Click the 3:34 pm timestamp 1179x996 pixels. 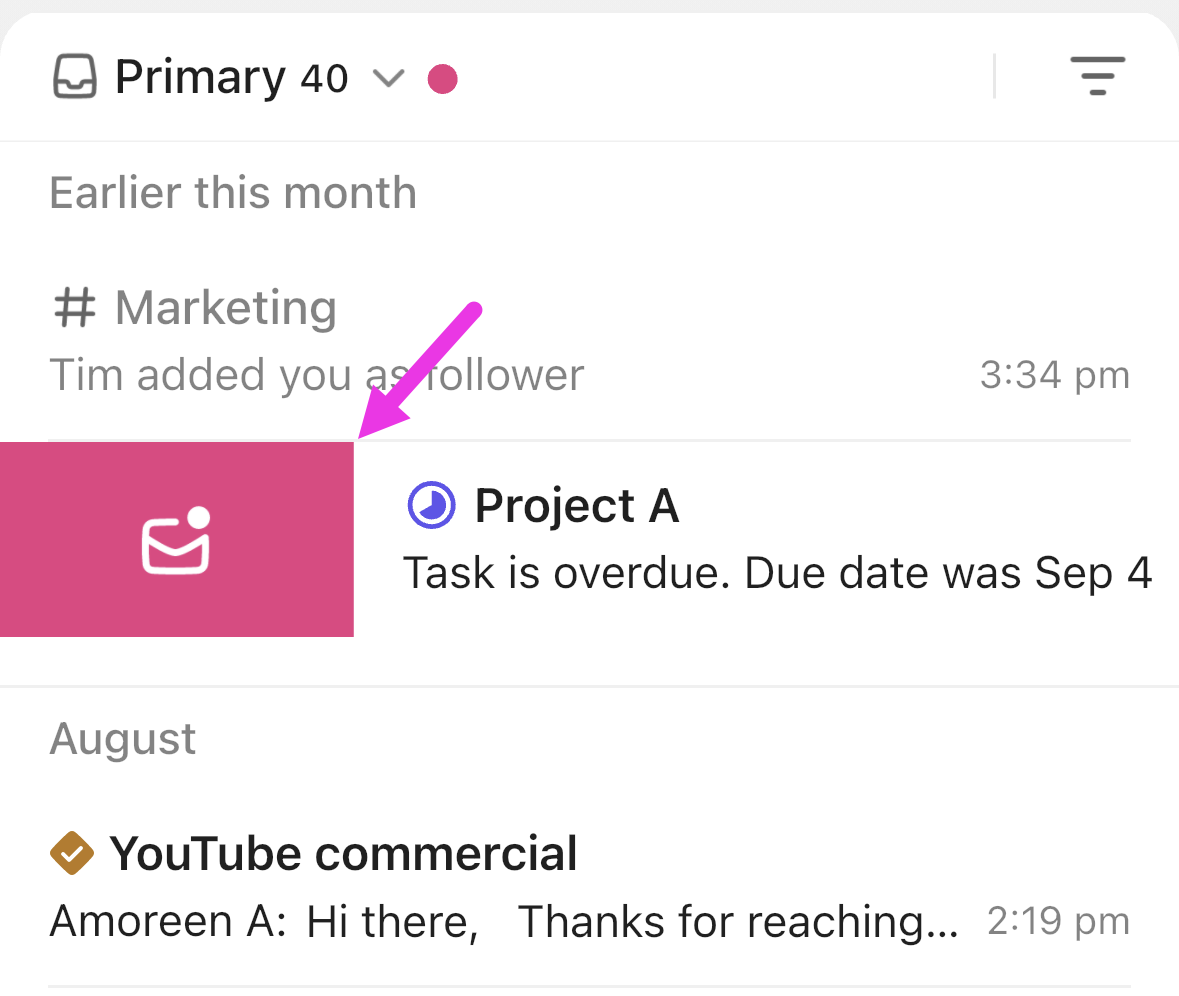tap(1055, 375)
